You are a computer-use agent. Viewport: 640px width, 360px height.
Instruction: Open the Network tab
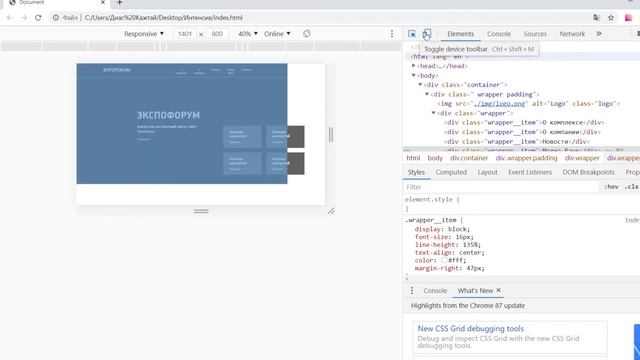pyautogui.click(x=572, y=34)
